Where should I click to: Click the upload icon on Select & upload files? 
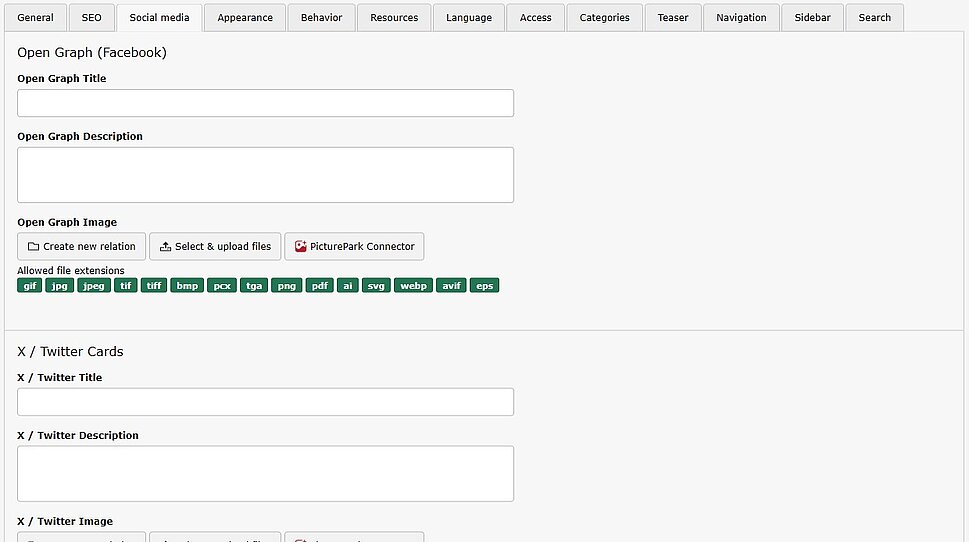165,247
